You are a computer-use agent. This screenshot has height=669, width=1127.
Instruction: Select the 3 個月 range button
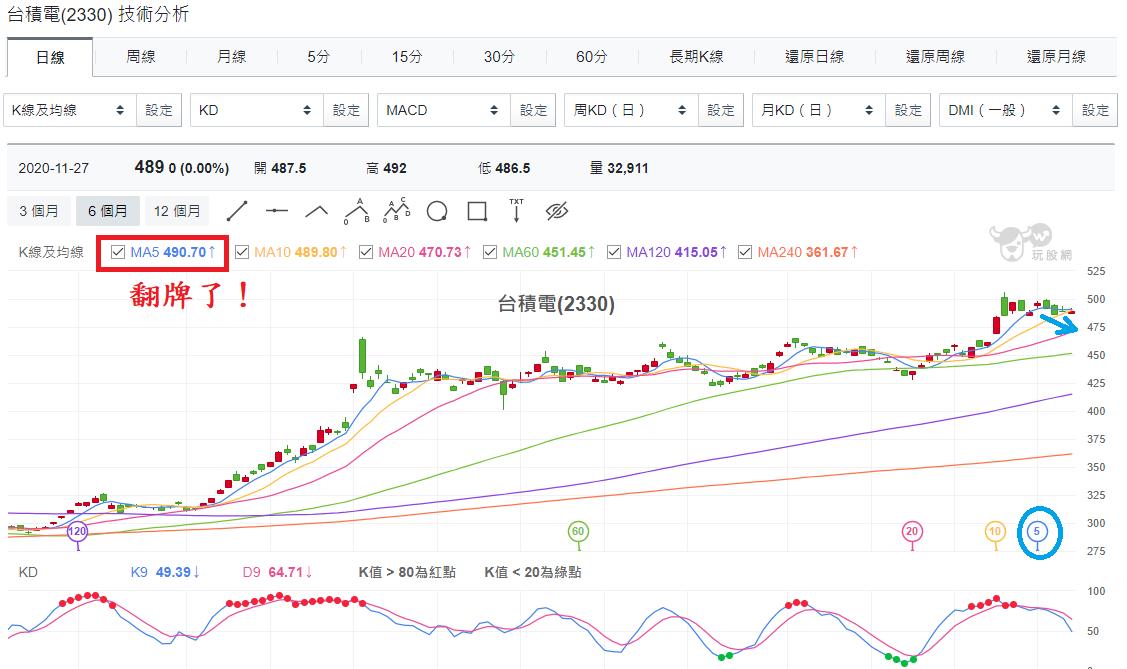pos(39,211)
